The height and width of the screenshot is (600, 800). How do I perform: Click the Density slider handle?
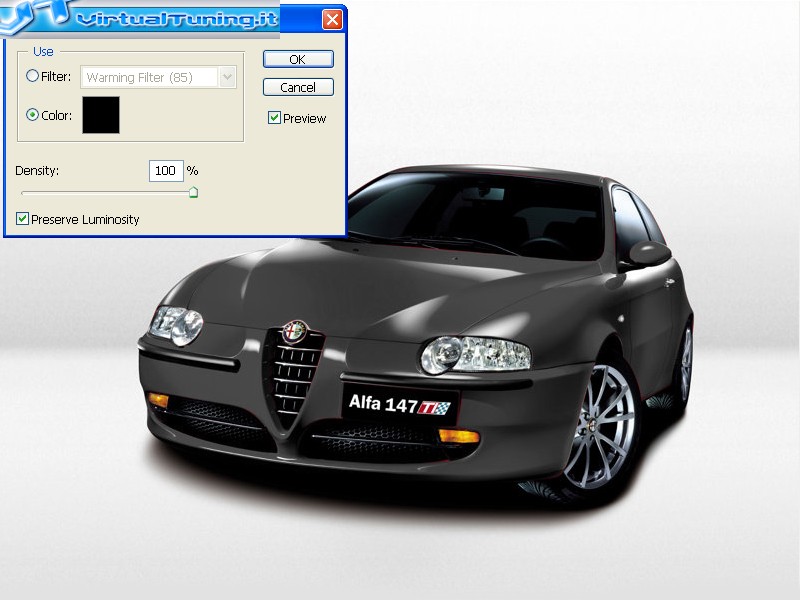[x=193, y=192]
